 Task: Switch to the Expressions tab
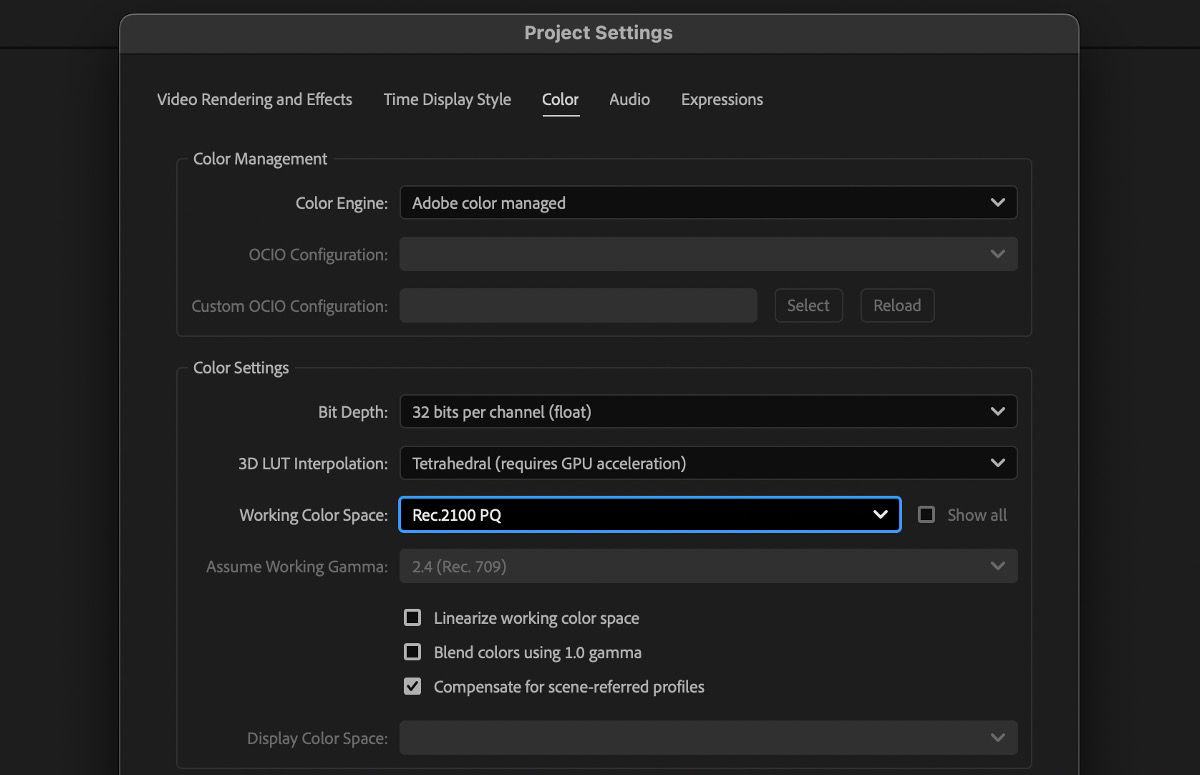[722, 99]
